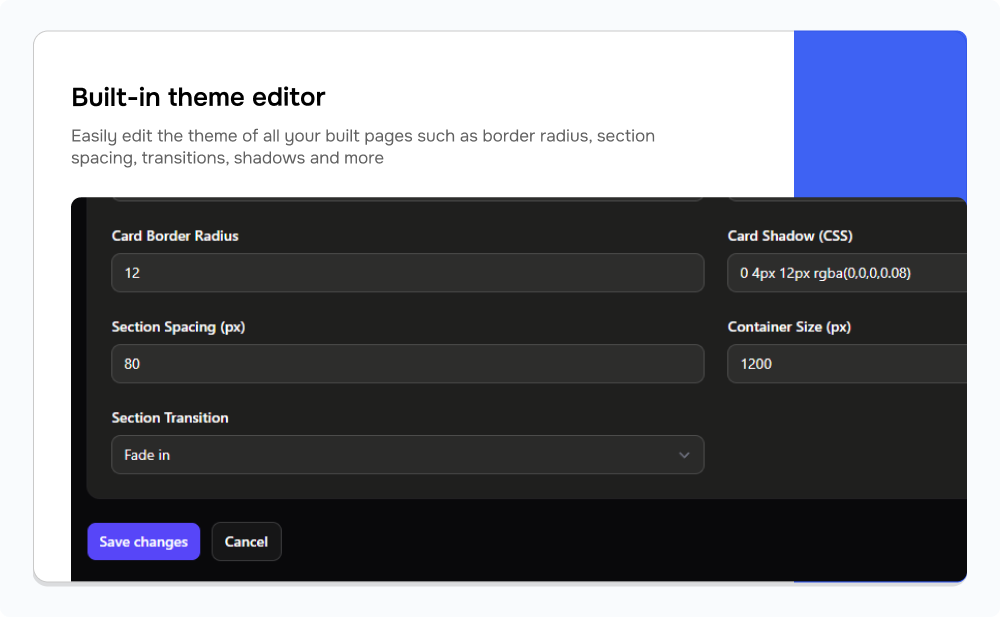Click the Section Spacing (px) label

[x=177, y=327]
